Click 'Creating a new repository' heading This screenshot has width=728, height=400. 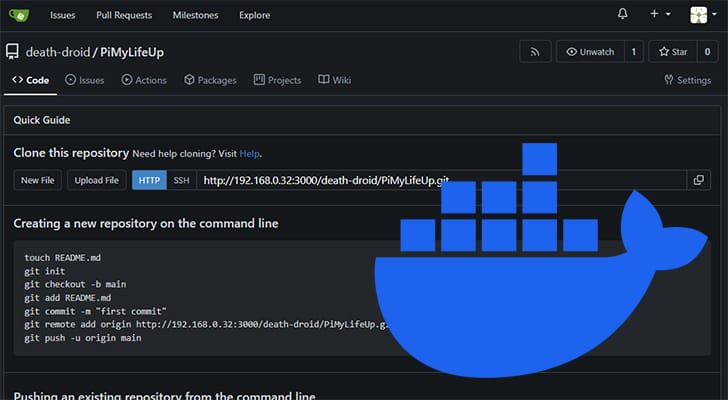tap(146, 223)
